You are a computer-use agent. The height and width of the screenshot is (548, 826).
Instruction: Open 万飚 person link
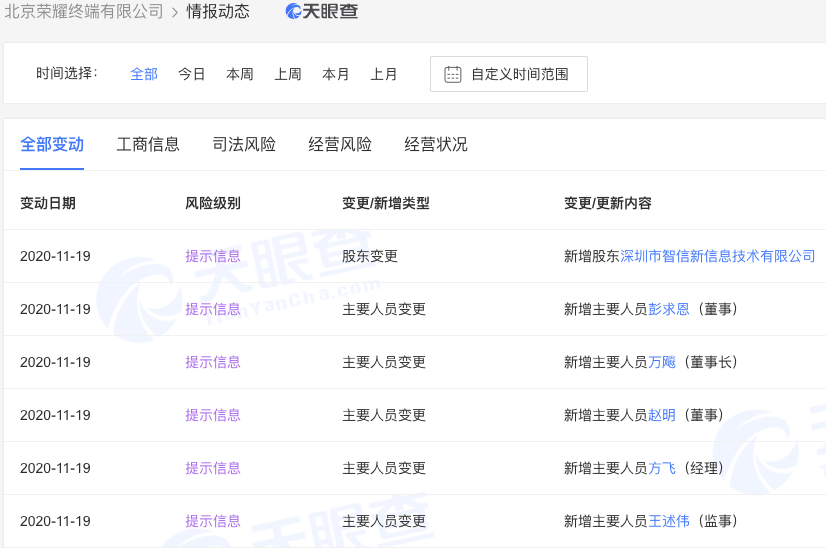(662, 363)
